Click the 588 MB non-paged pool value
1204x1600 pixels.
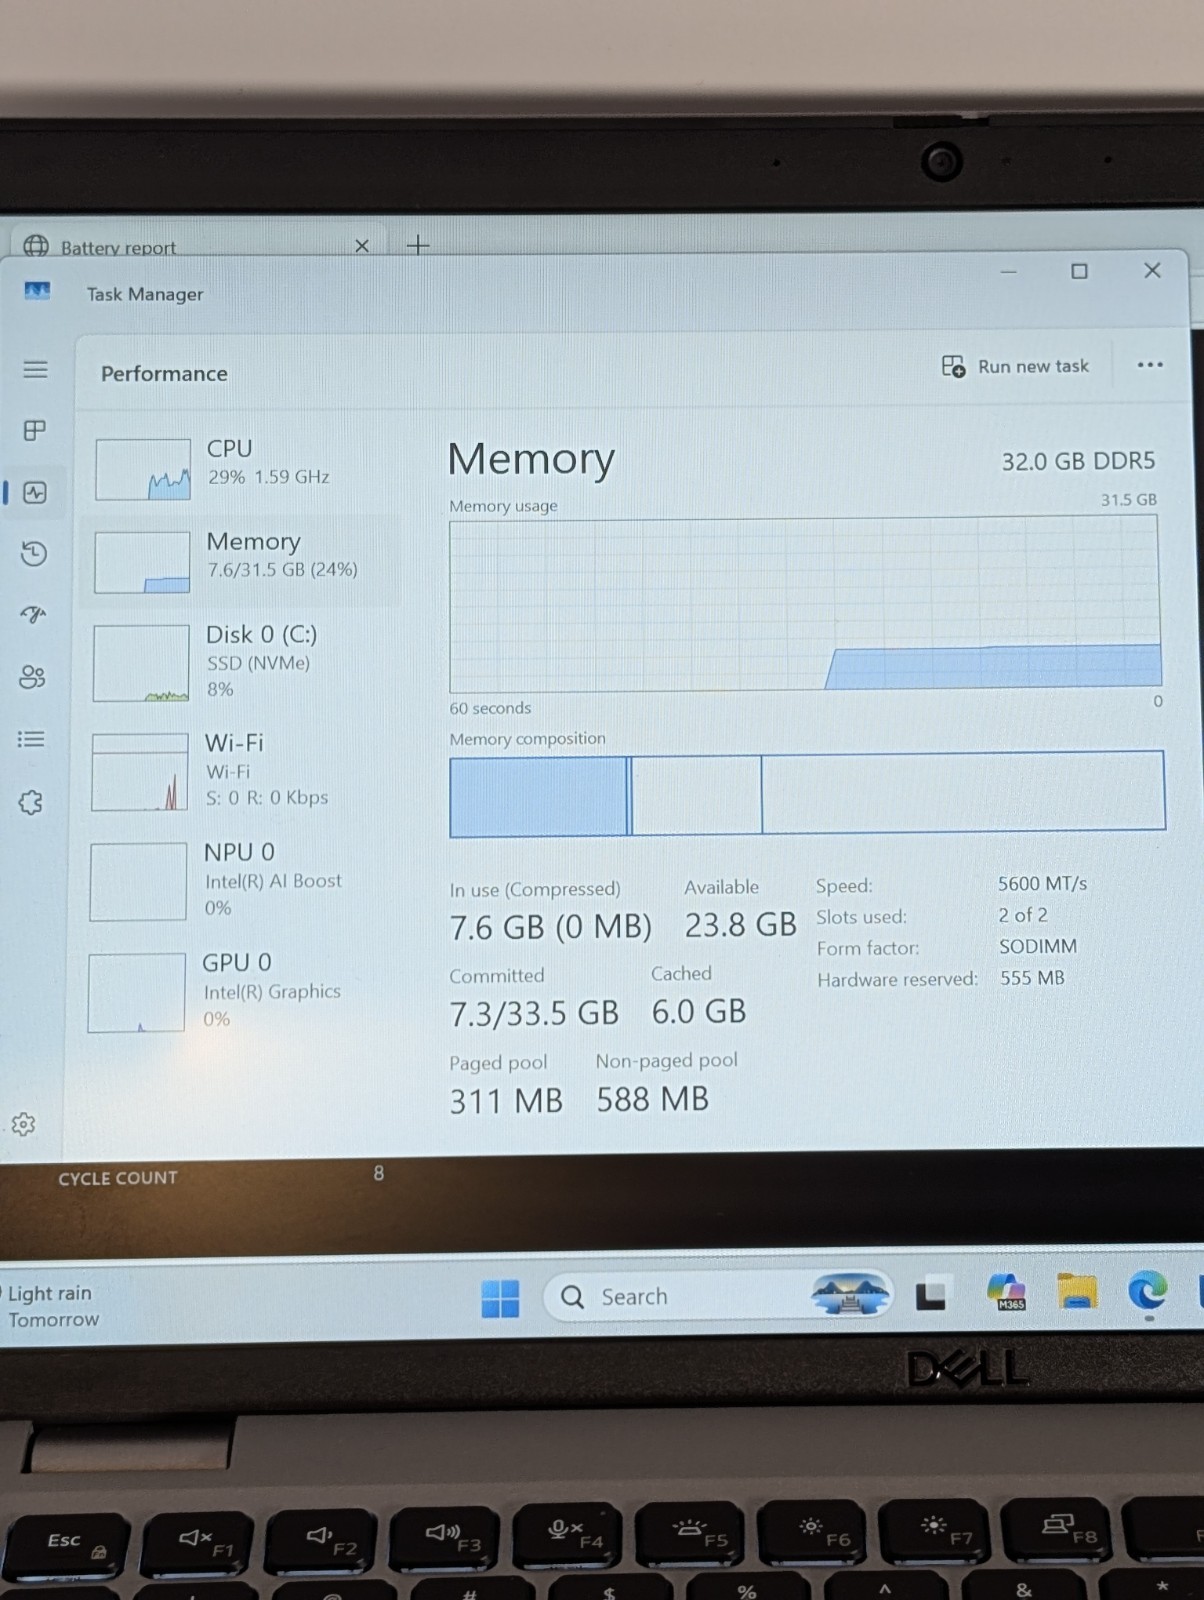(x=653, y=1099)
